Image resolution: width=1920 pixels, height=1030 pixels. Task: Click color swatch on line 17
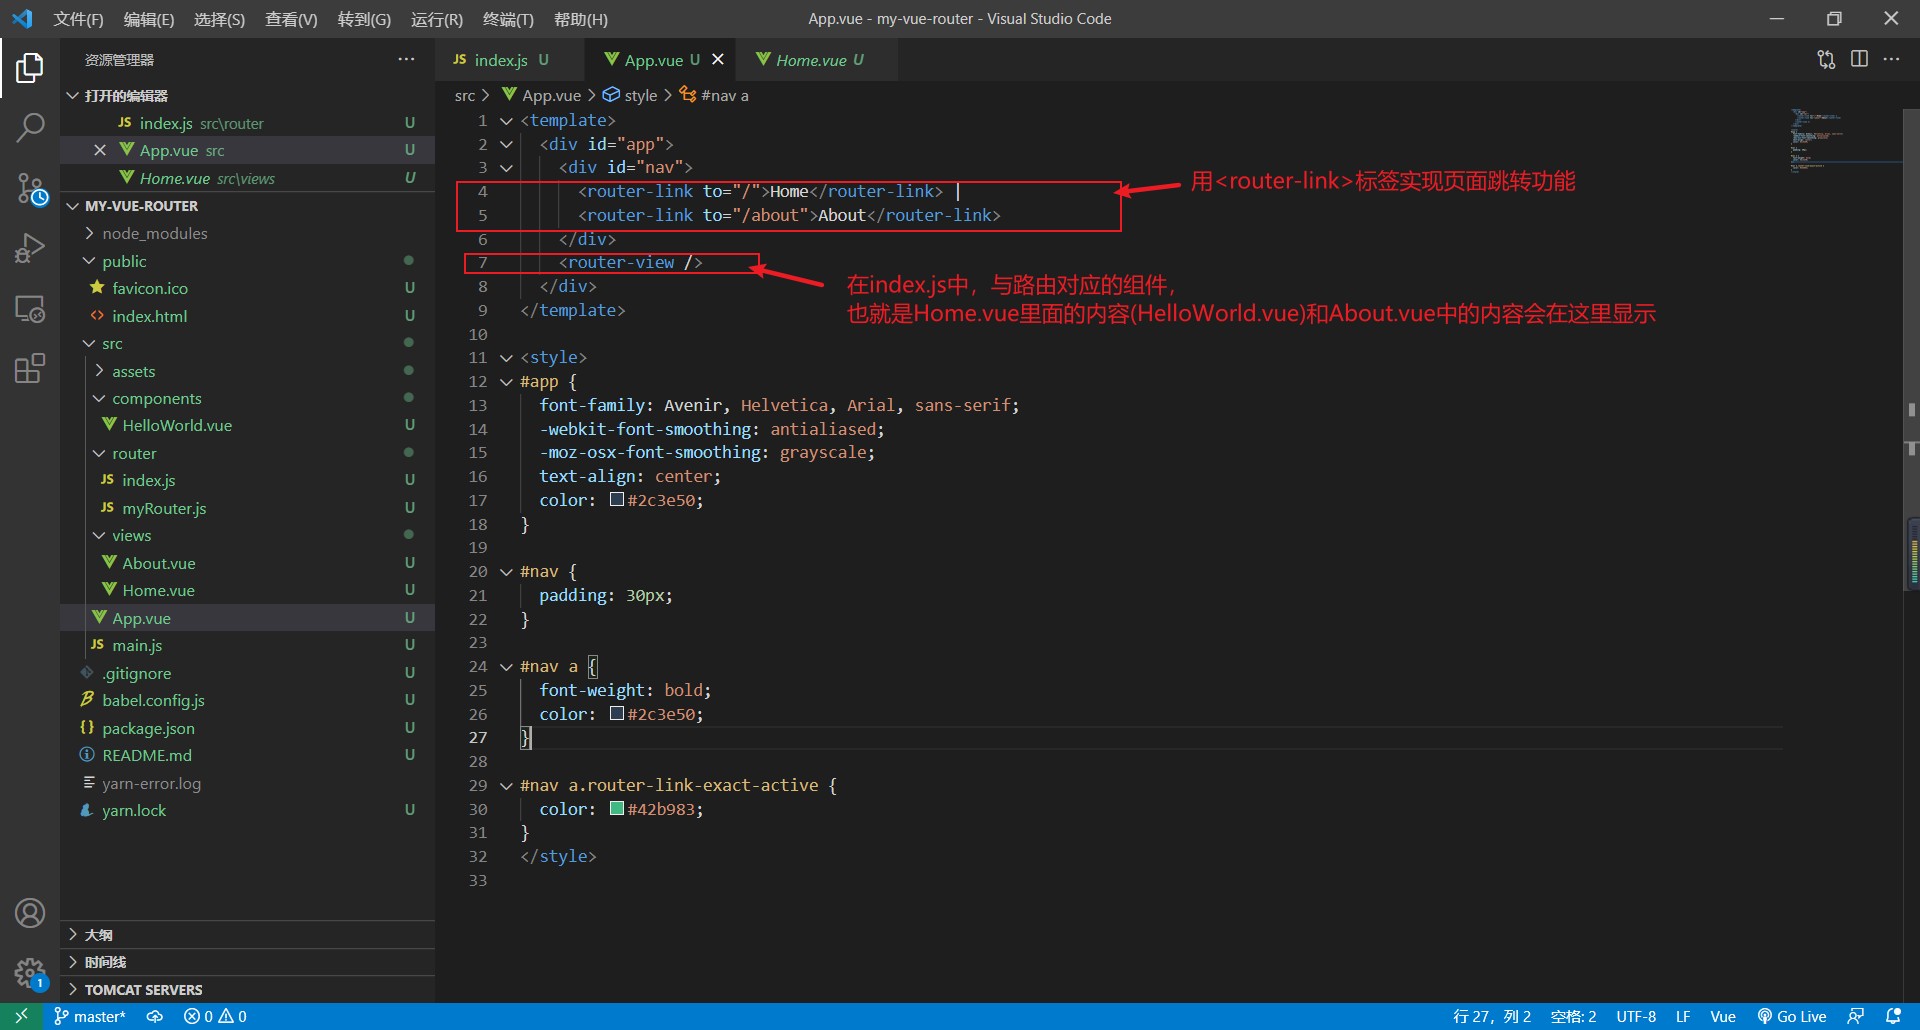(617, 500)
